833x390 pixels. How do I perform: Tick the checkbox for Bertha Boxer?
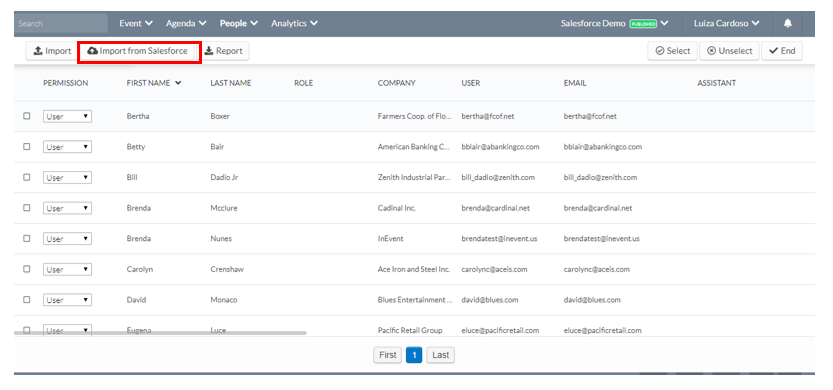coord(27,116)
